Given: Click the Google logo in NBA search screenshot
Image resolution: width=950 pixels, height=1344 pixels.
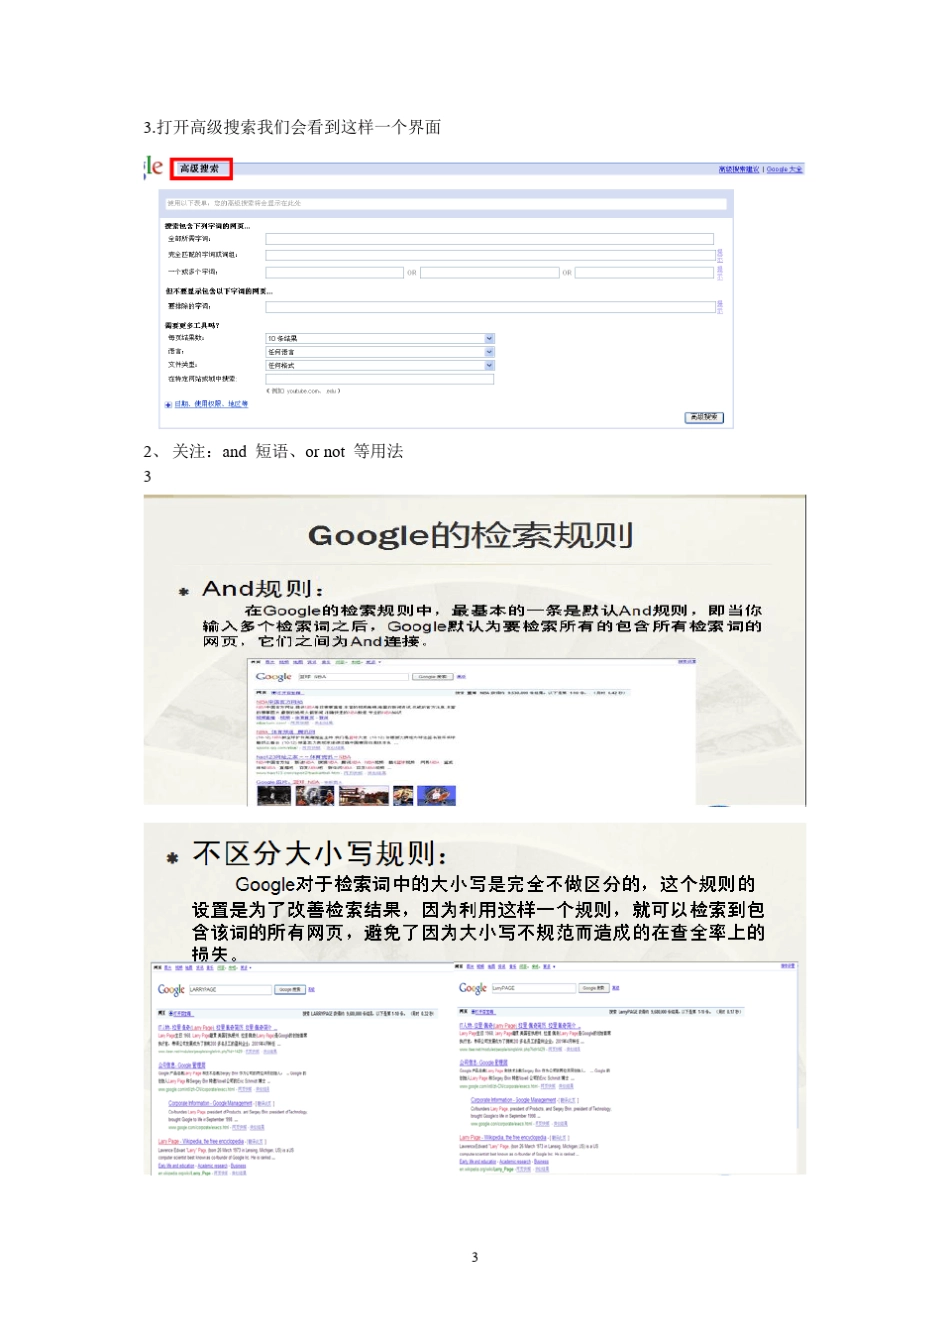Looking at the screenshot, I should (274, 677).
